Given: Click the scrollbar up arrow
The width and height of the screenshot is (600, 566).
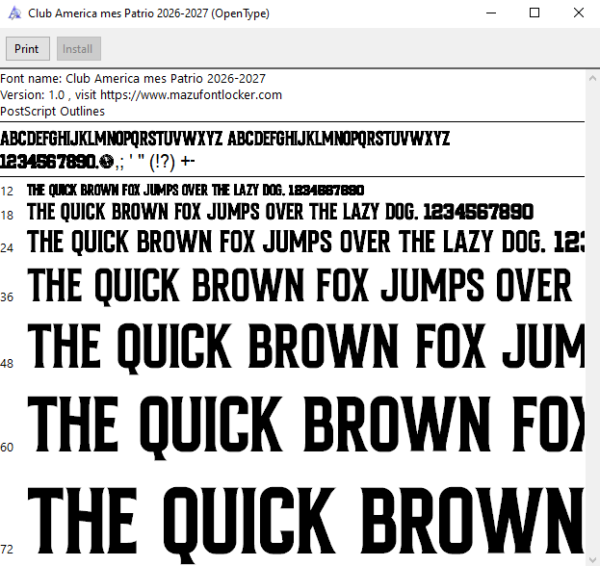Looking at the screenshot, I should pos(592,78).
